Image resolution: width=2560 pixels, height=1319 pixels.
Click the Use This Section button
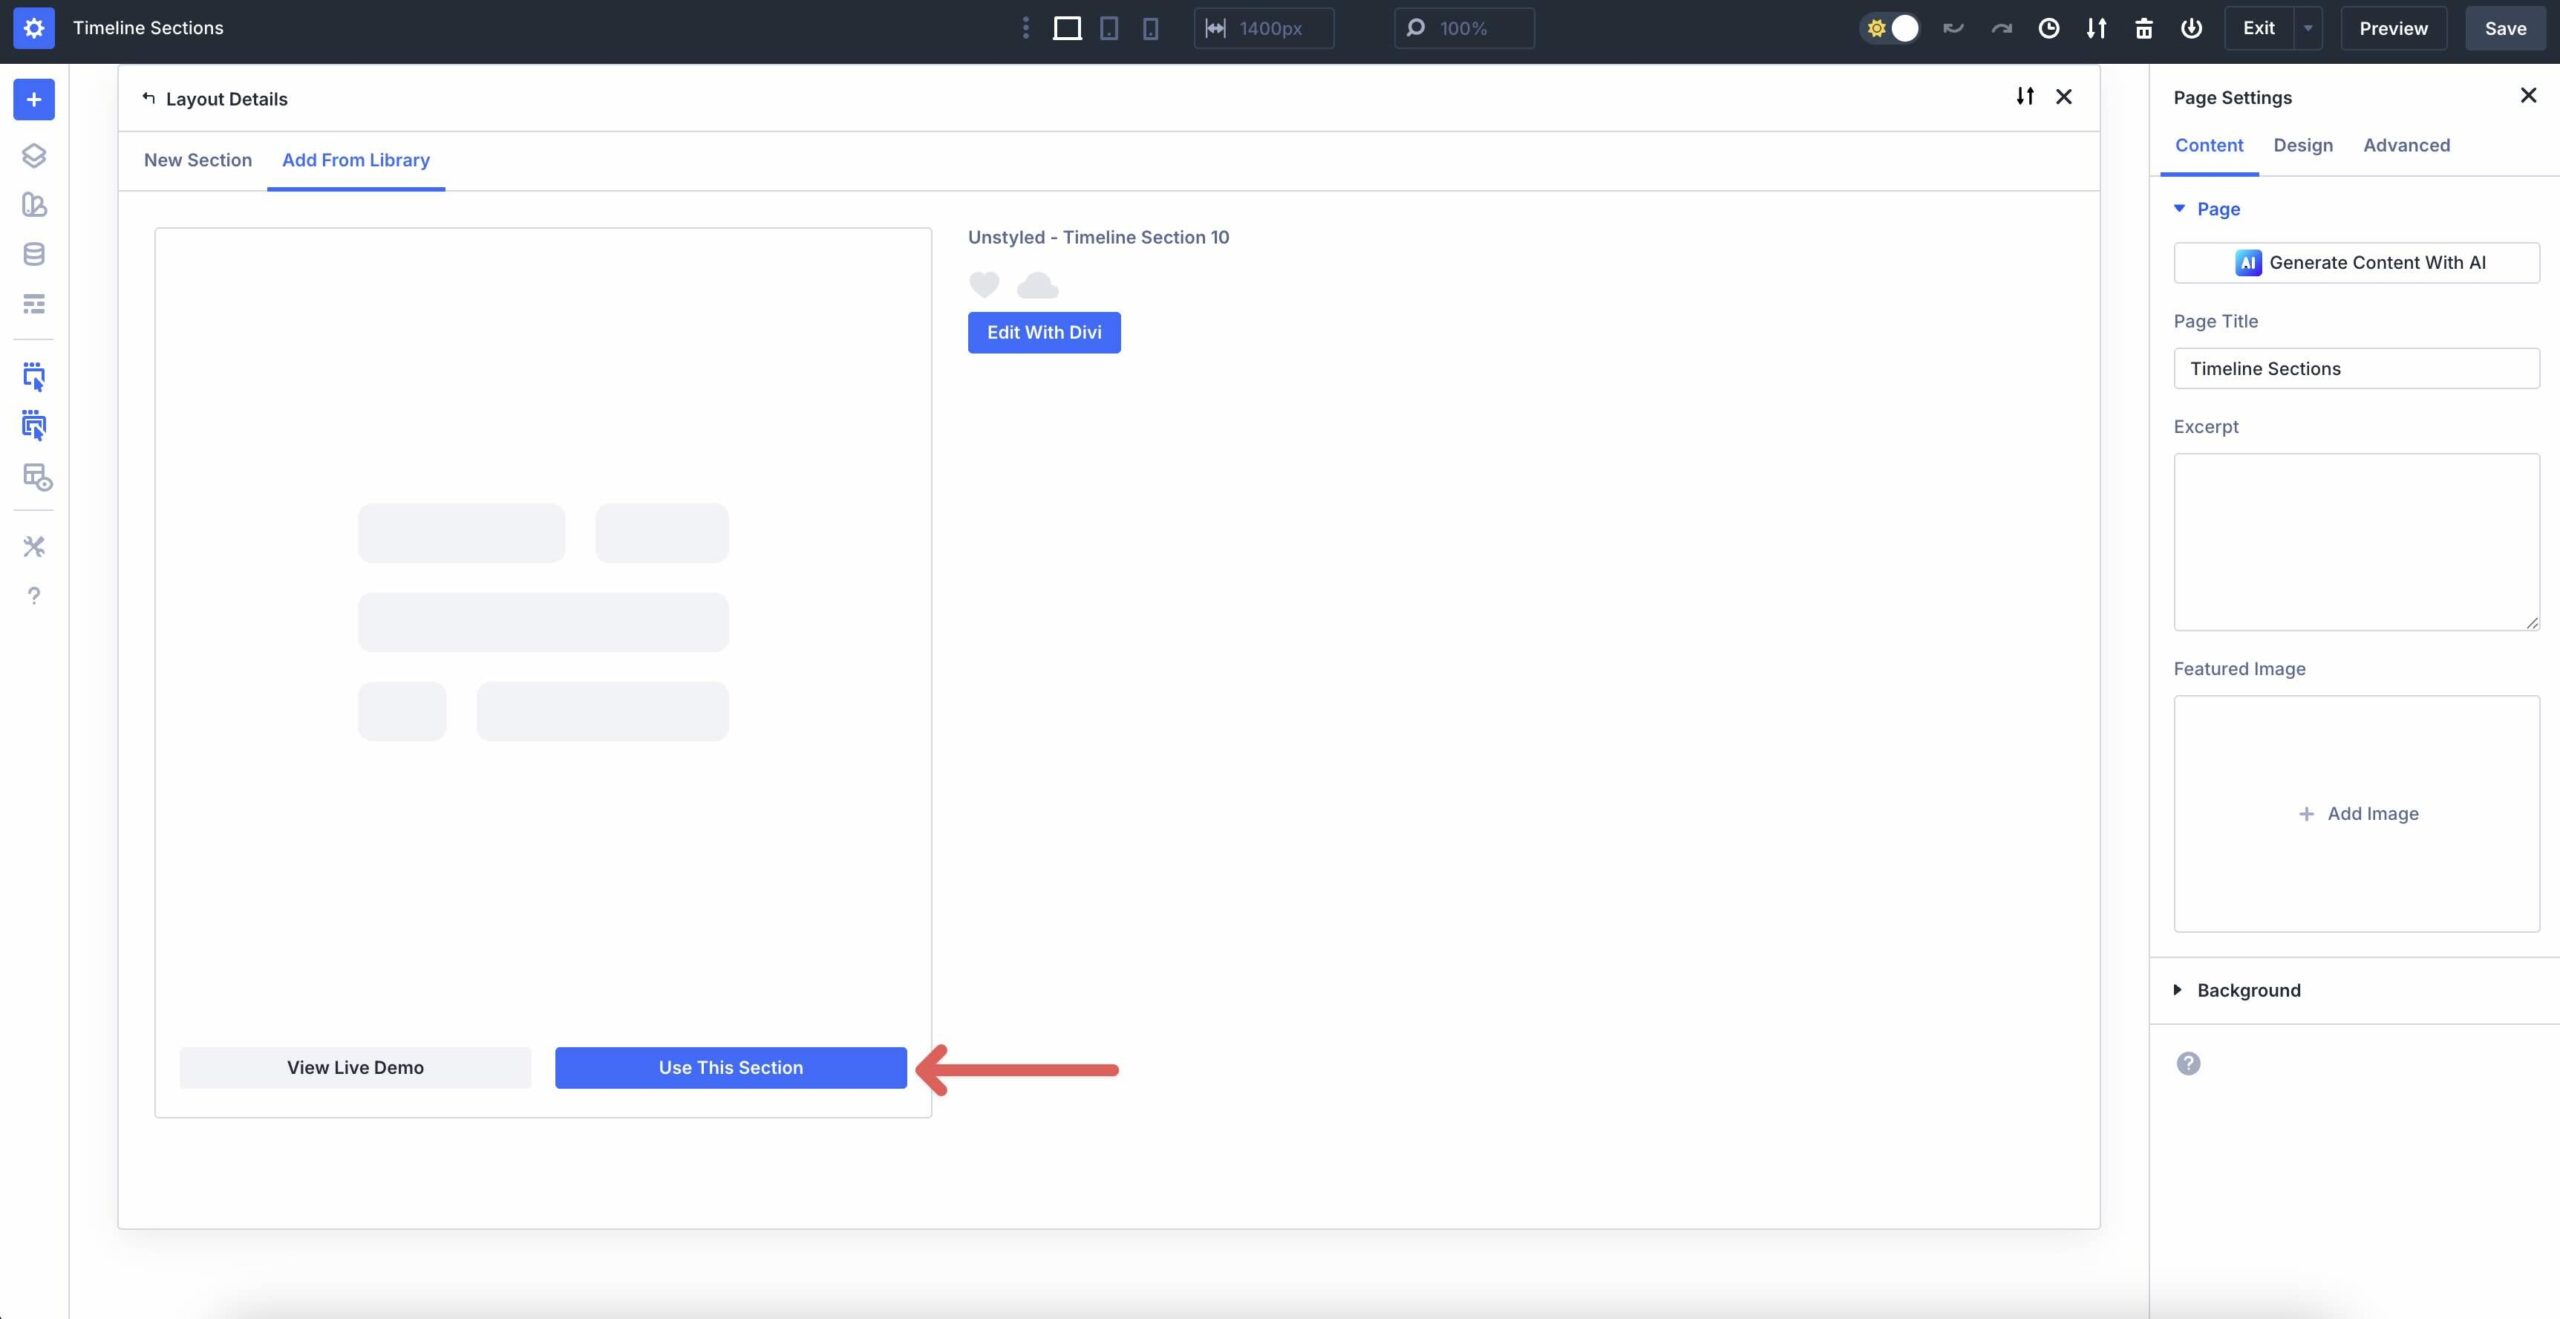click(x=729, y=1067)
